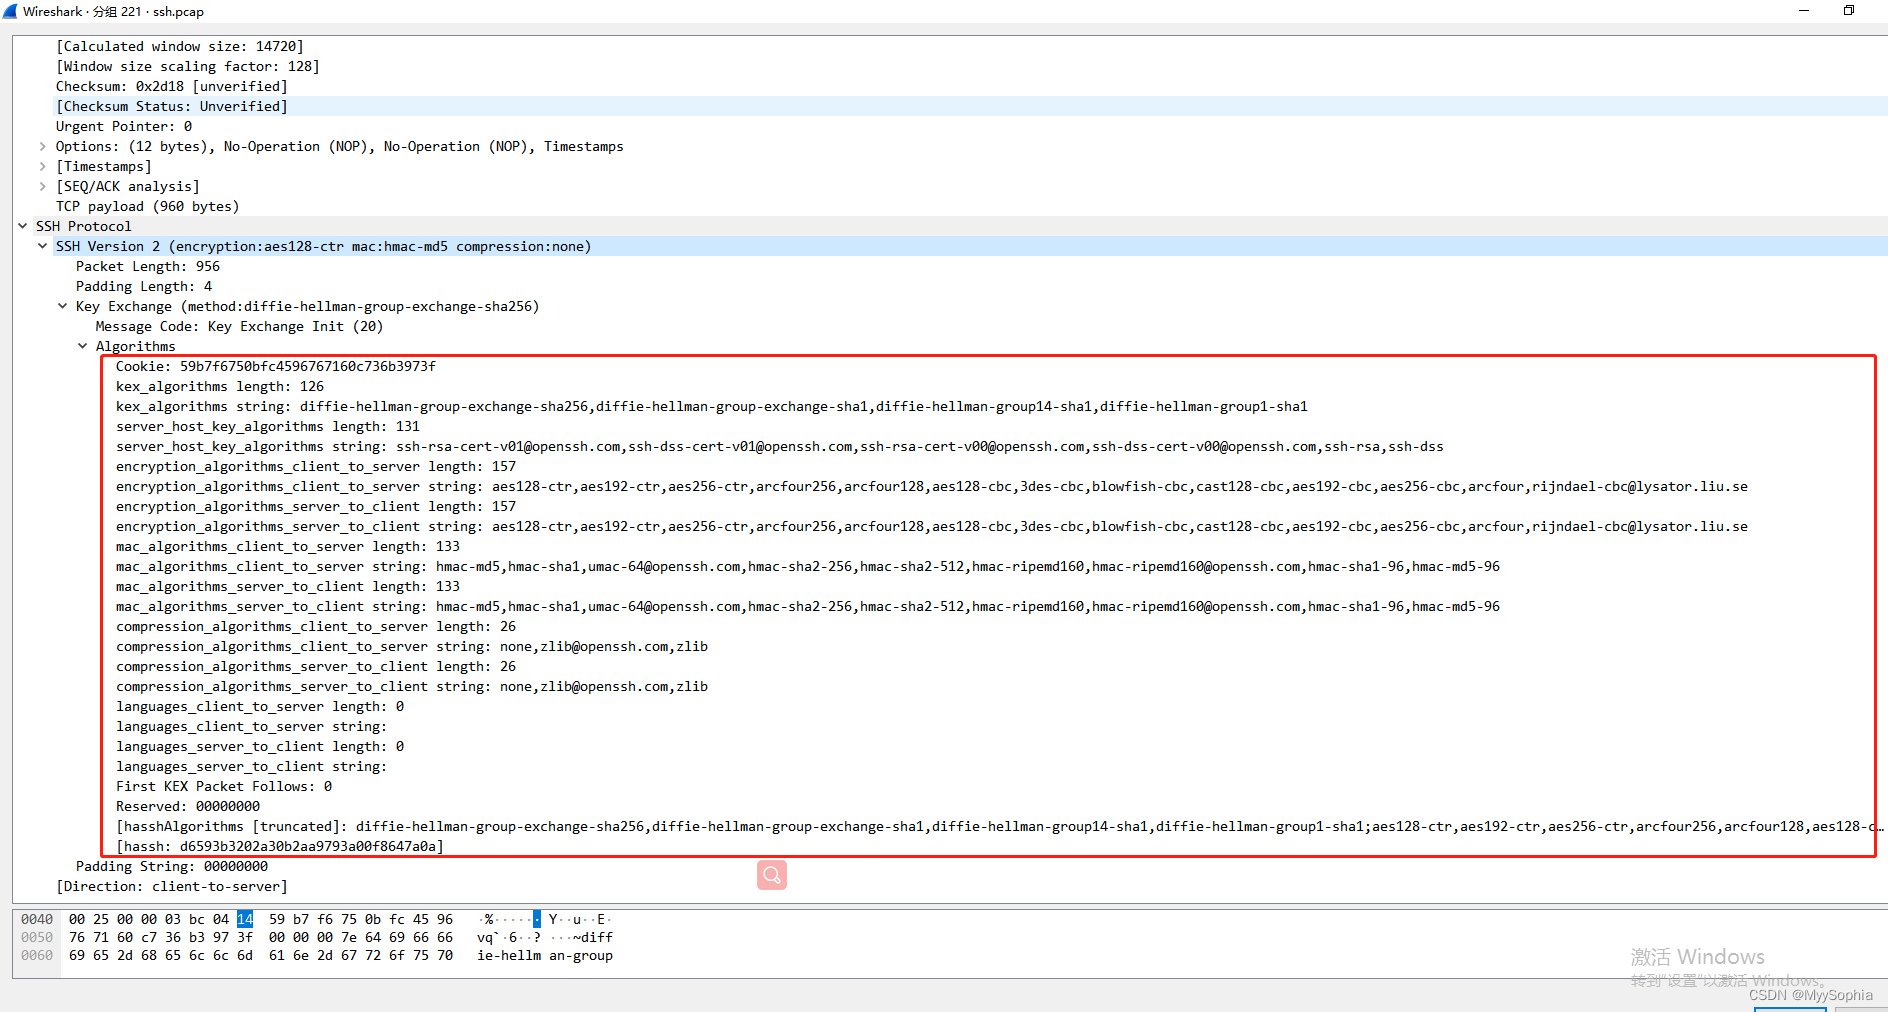Select the Calculated window size row
1888x1012 pixels.
coord(180,46)
